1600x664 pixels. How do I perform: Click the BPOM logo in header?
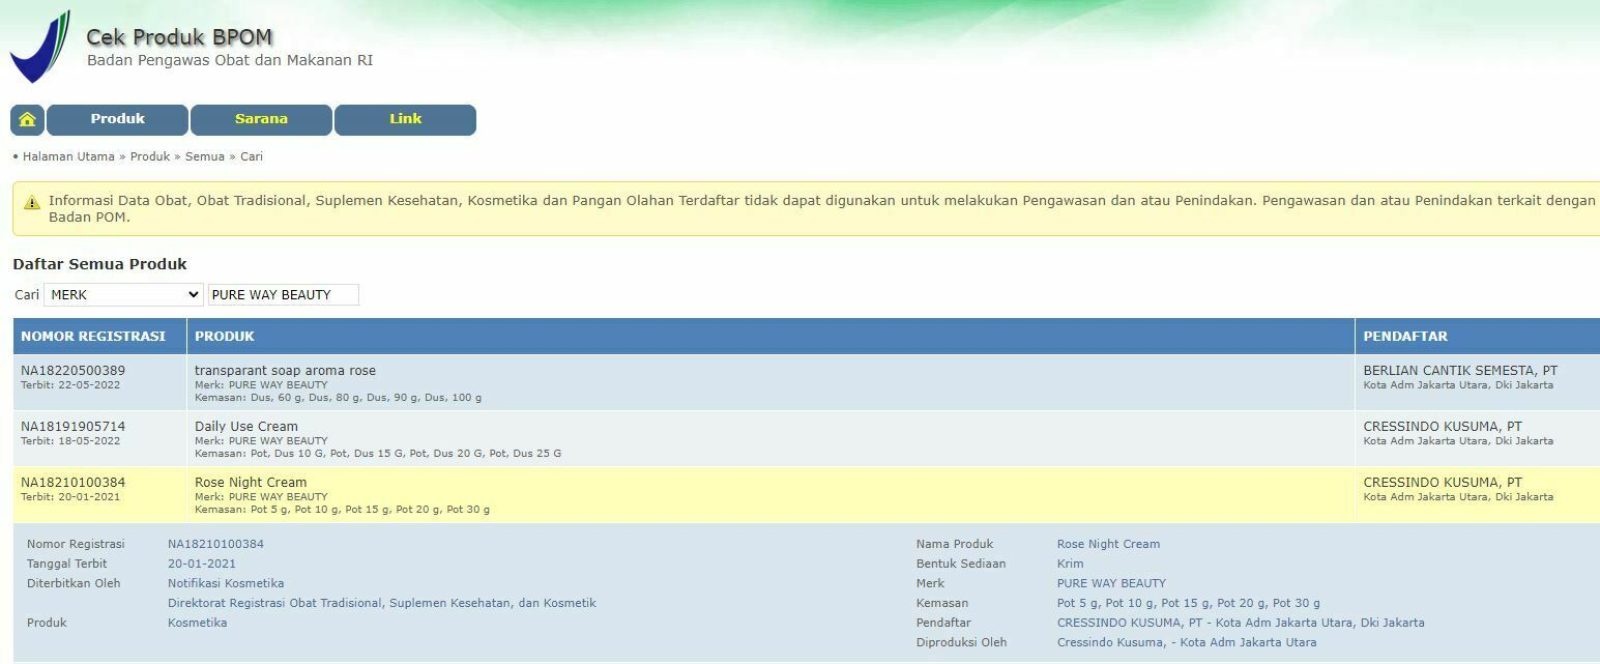40,46
